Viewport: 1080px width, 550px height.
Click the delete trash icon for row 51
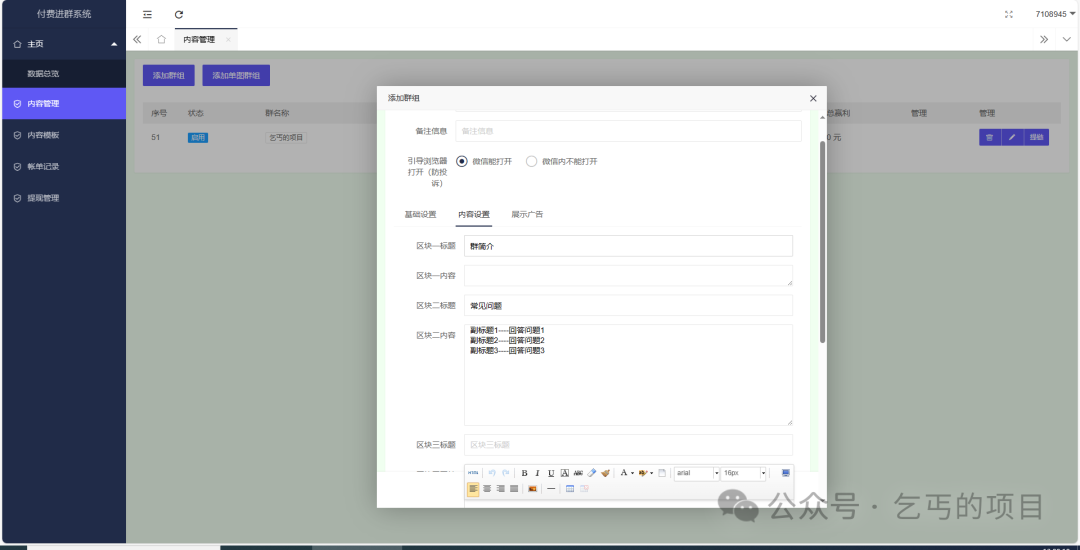click(x=990, y=138)
